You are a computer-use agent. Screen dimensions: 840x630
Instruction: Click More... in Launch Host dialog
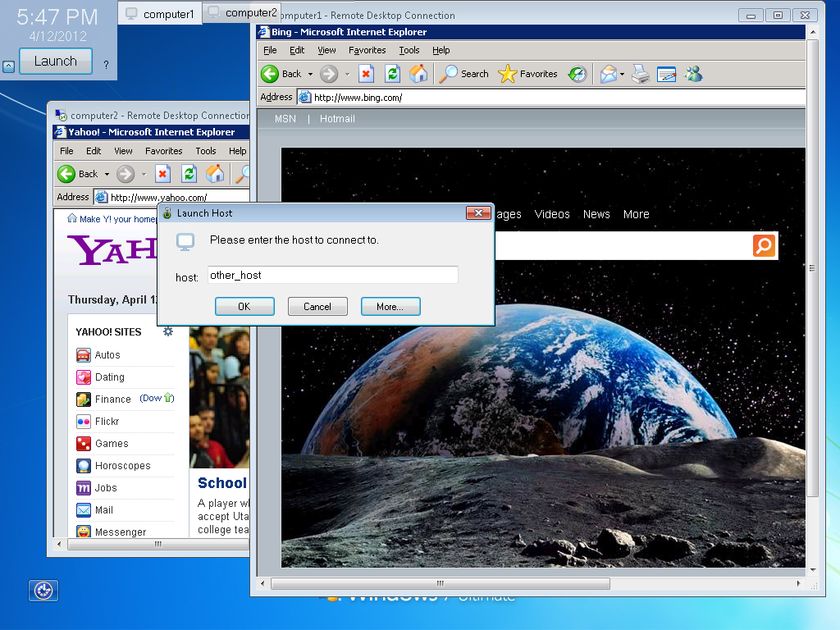point(391,306)
